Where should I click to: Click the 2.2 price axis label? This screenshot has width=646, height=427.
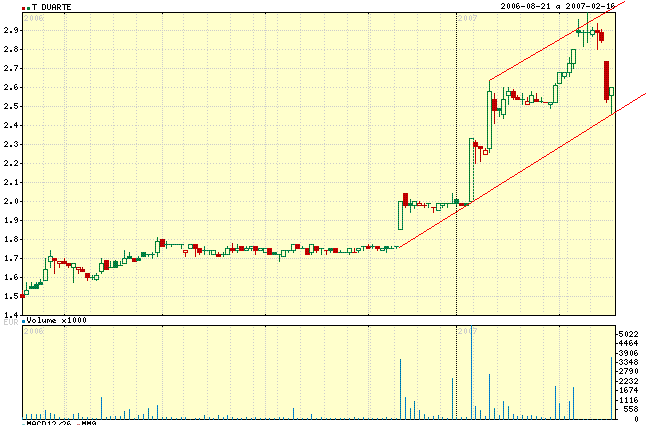point(10,163)
